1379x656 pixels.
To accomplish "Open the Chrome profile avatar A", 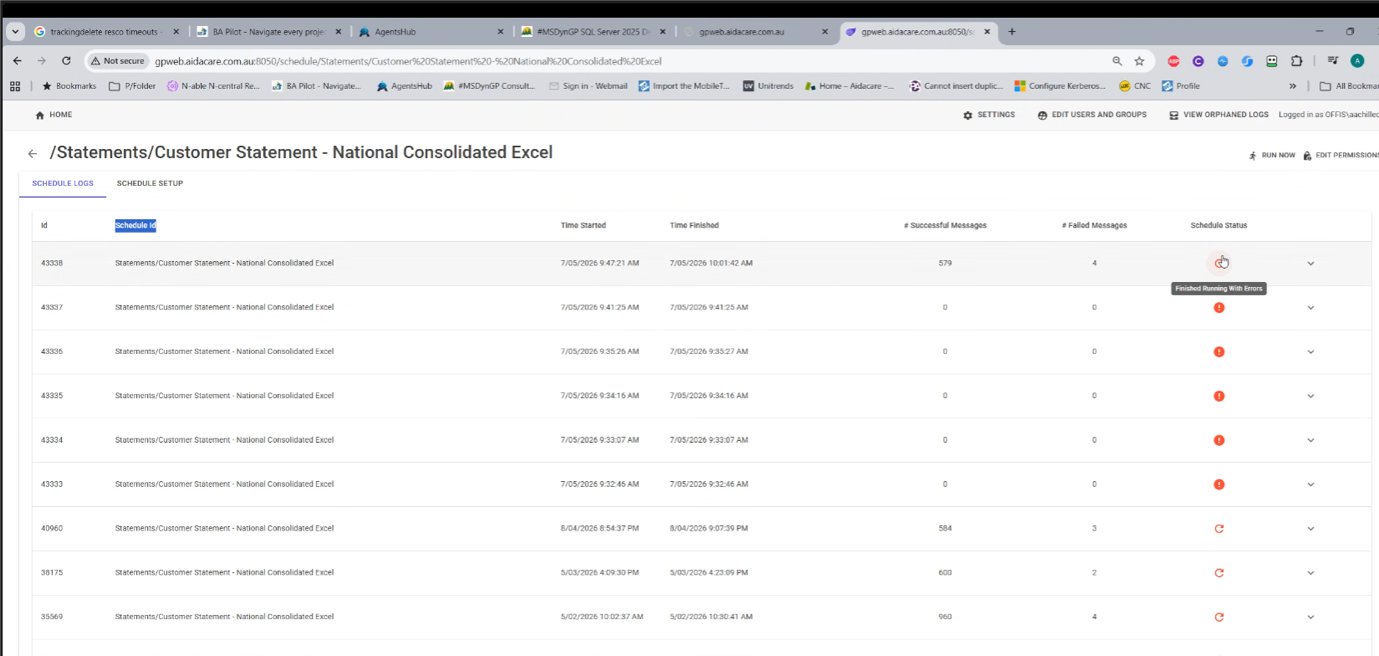I will (1357, 61).
